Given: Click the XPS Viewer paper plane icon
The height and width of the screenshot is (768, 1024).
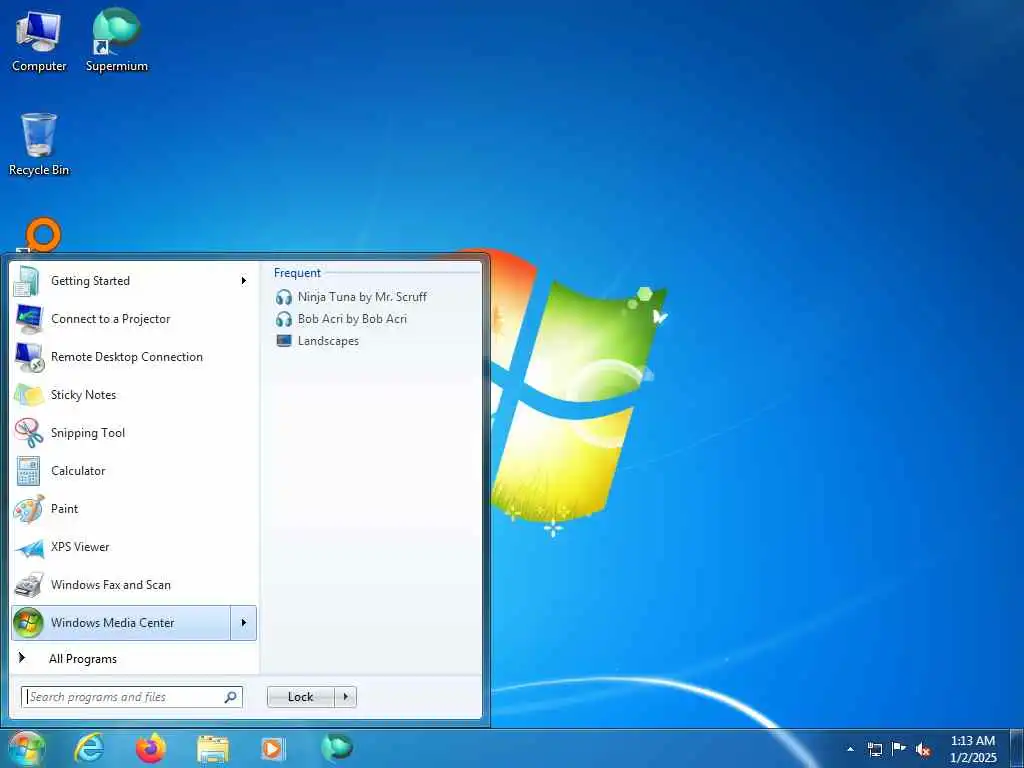Looking at the screenshot, I should coord(28,547).
